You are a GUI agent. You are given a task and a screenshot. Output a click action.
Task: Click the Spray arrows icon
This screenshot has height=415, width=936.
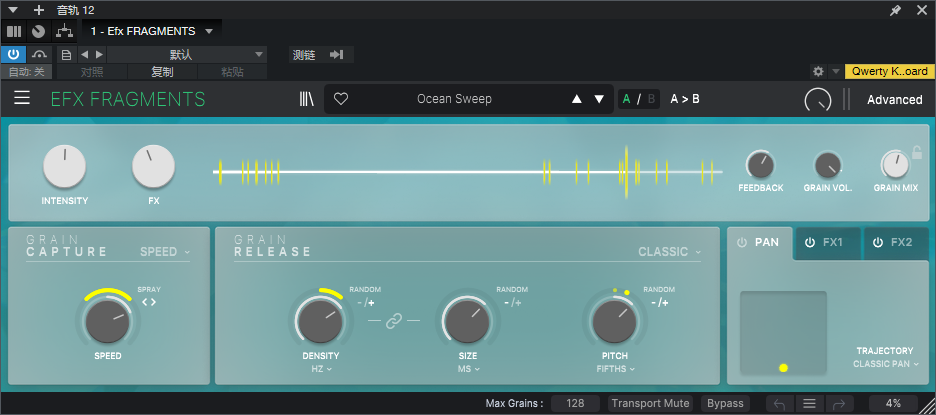[x=149, y=302]
